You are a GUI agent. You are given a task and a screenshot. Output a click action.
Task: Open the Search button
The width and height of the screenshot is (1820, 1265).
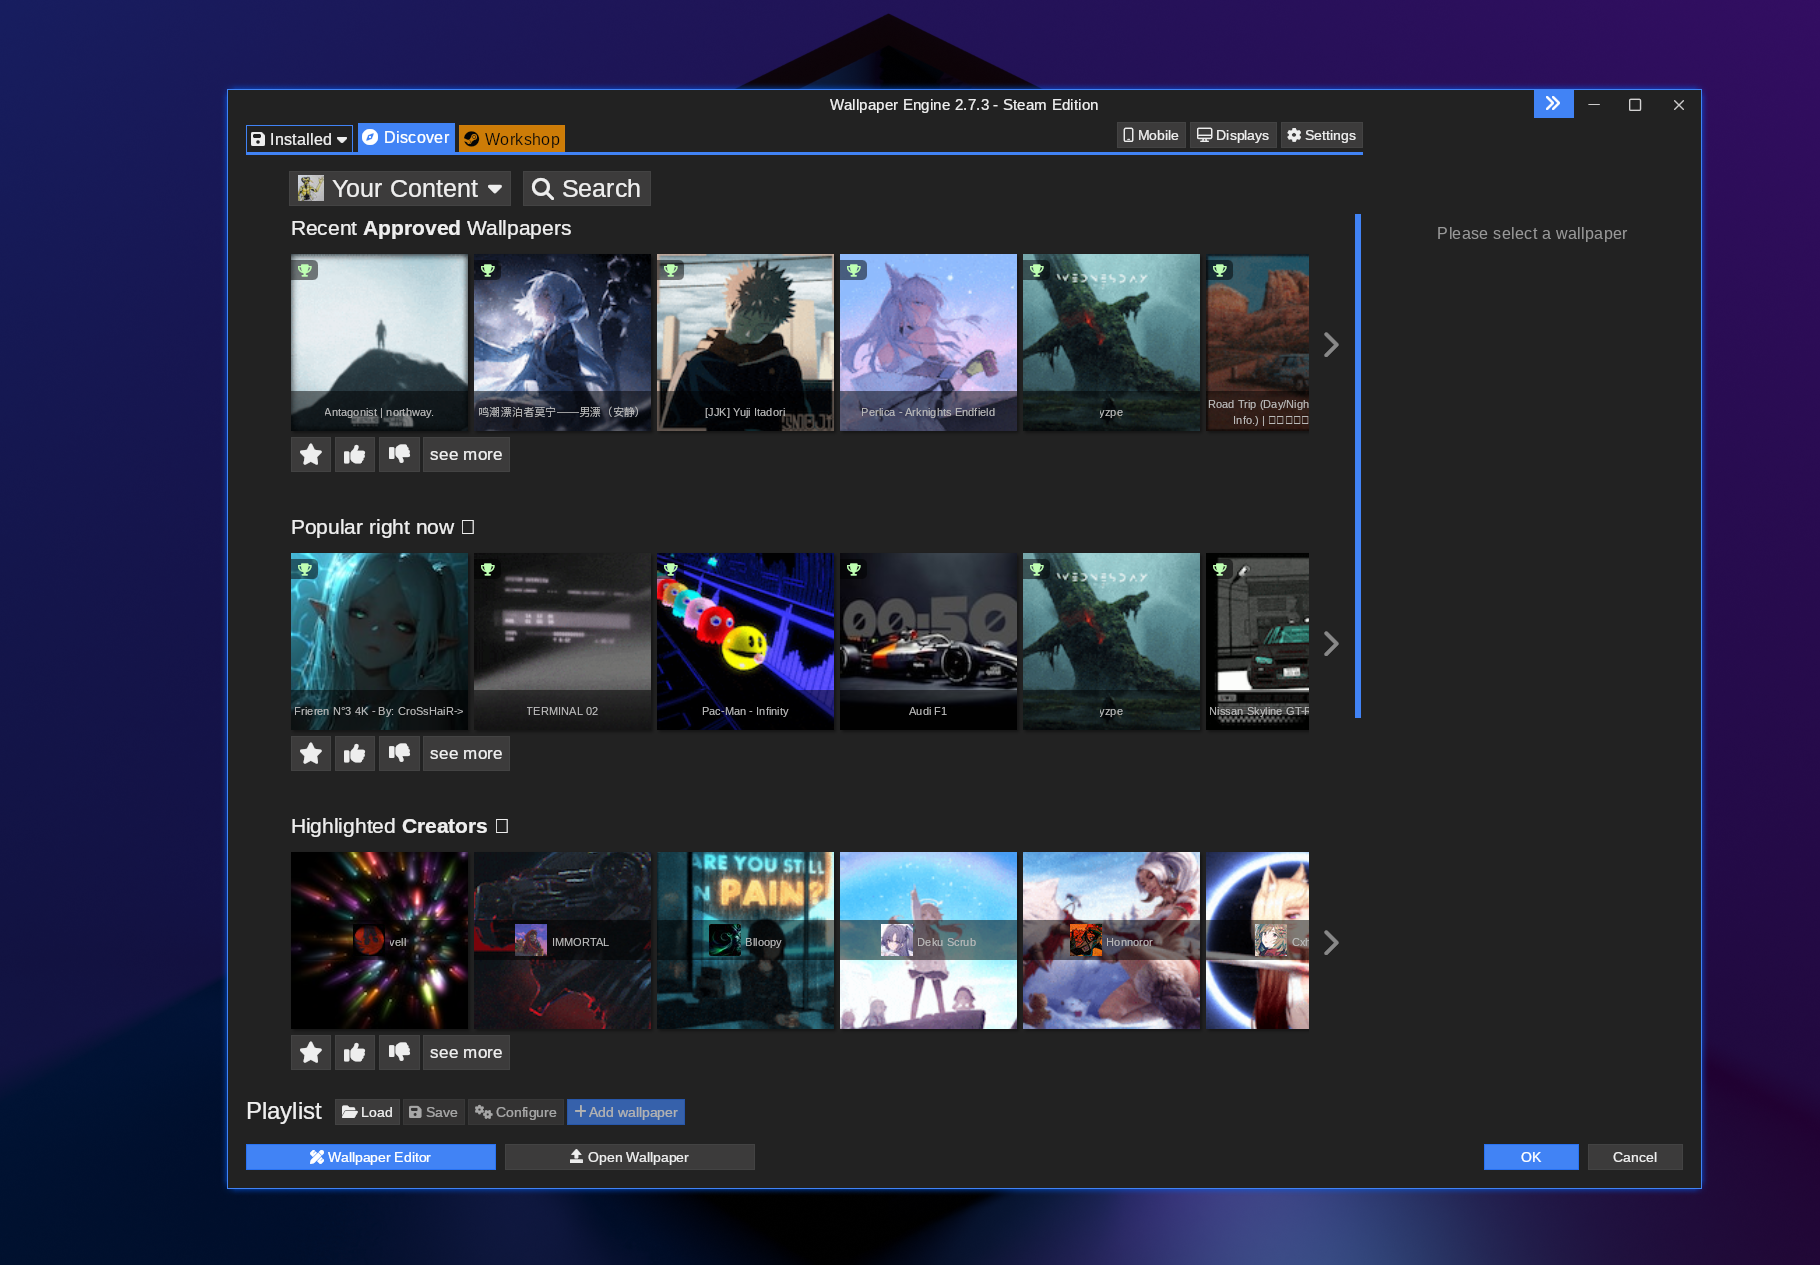point(587,188)
